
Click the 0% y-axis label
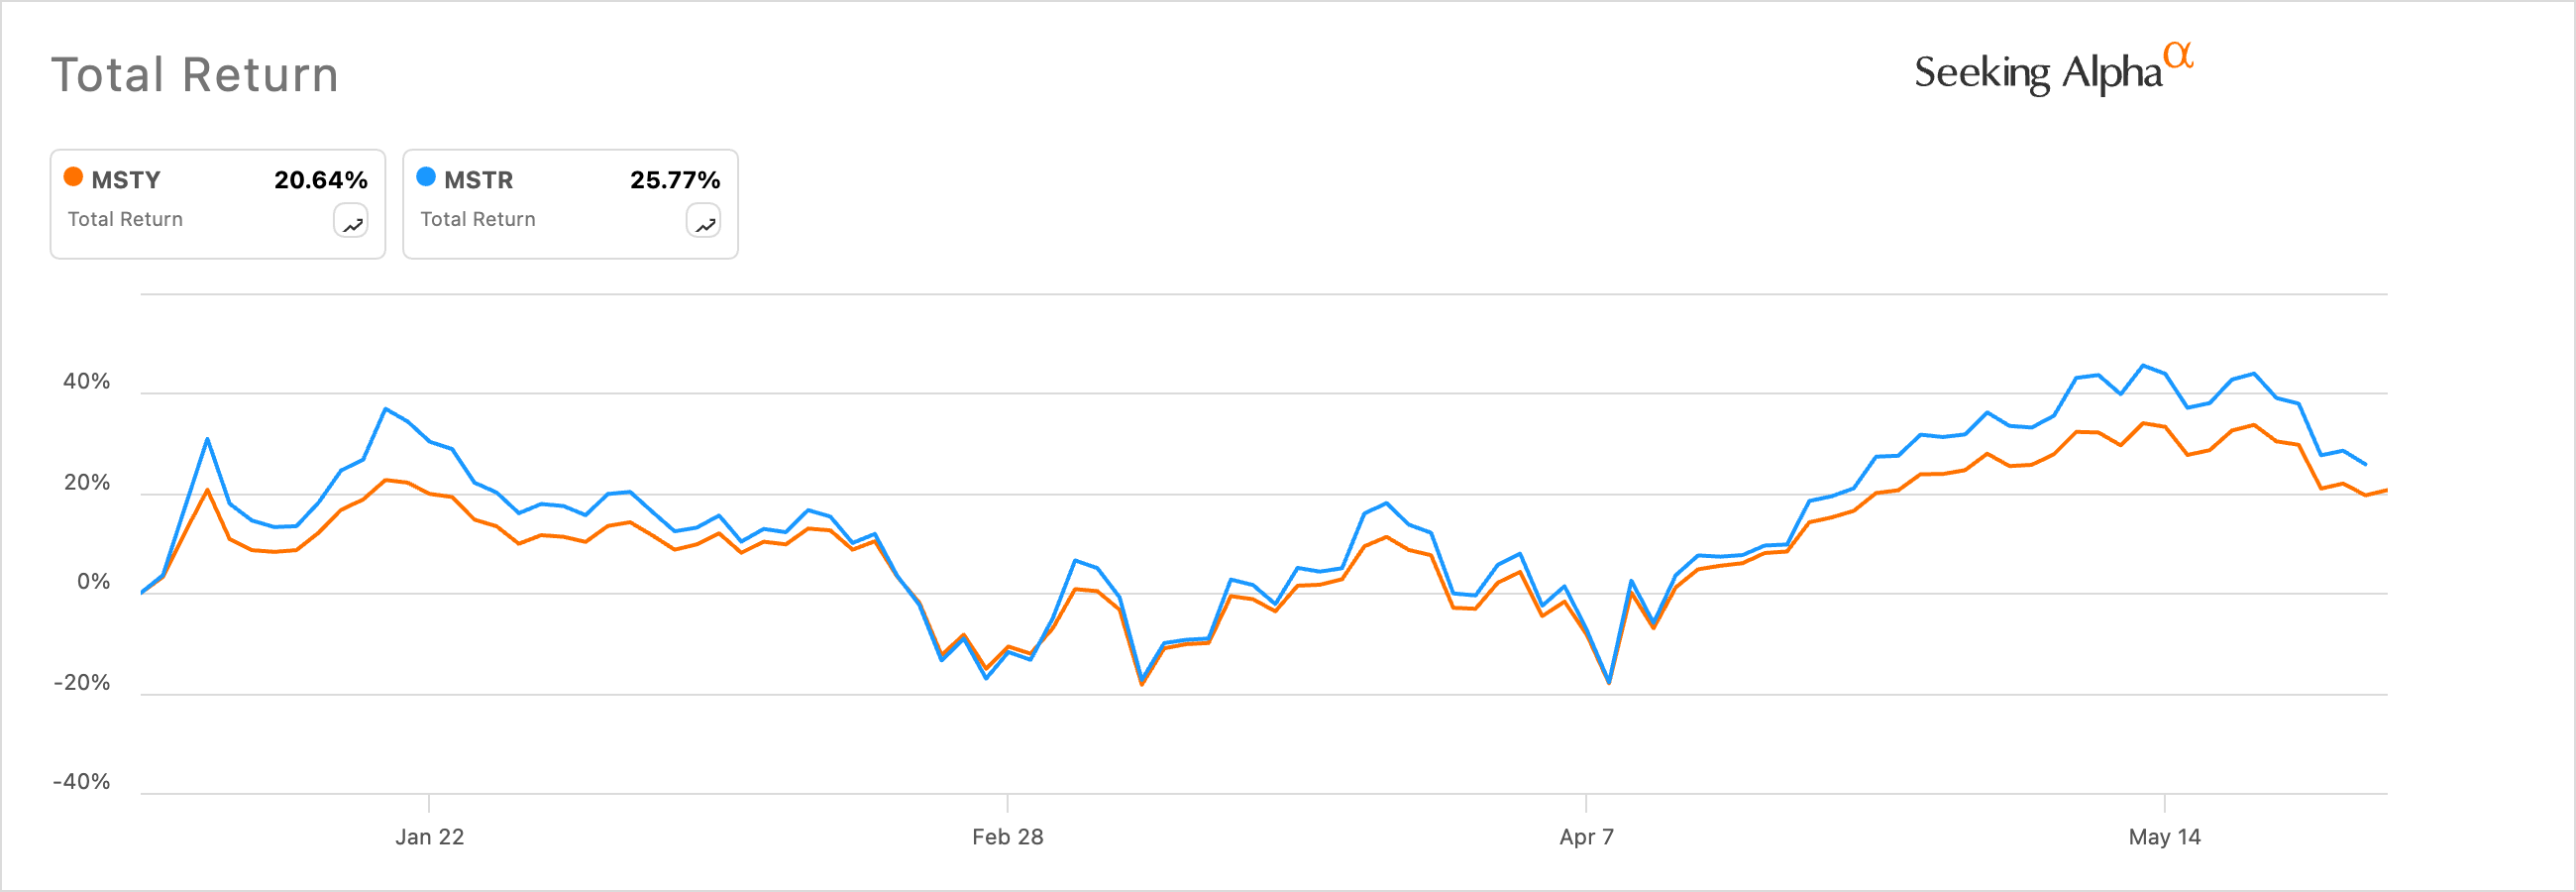94,582
